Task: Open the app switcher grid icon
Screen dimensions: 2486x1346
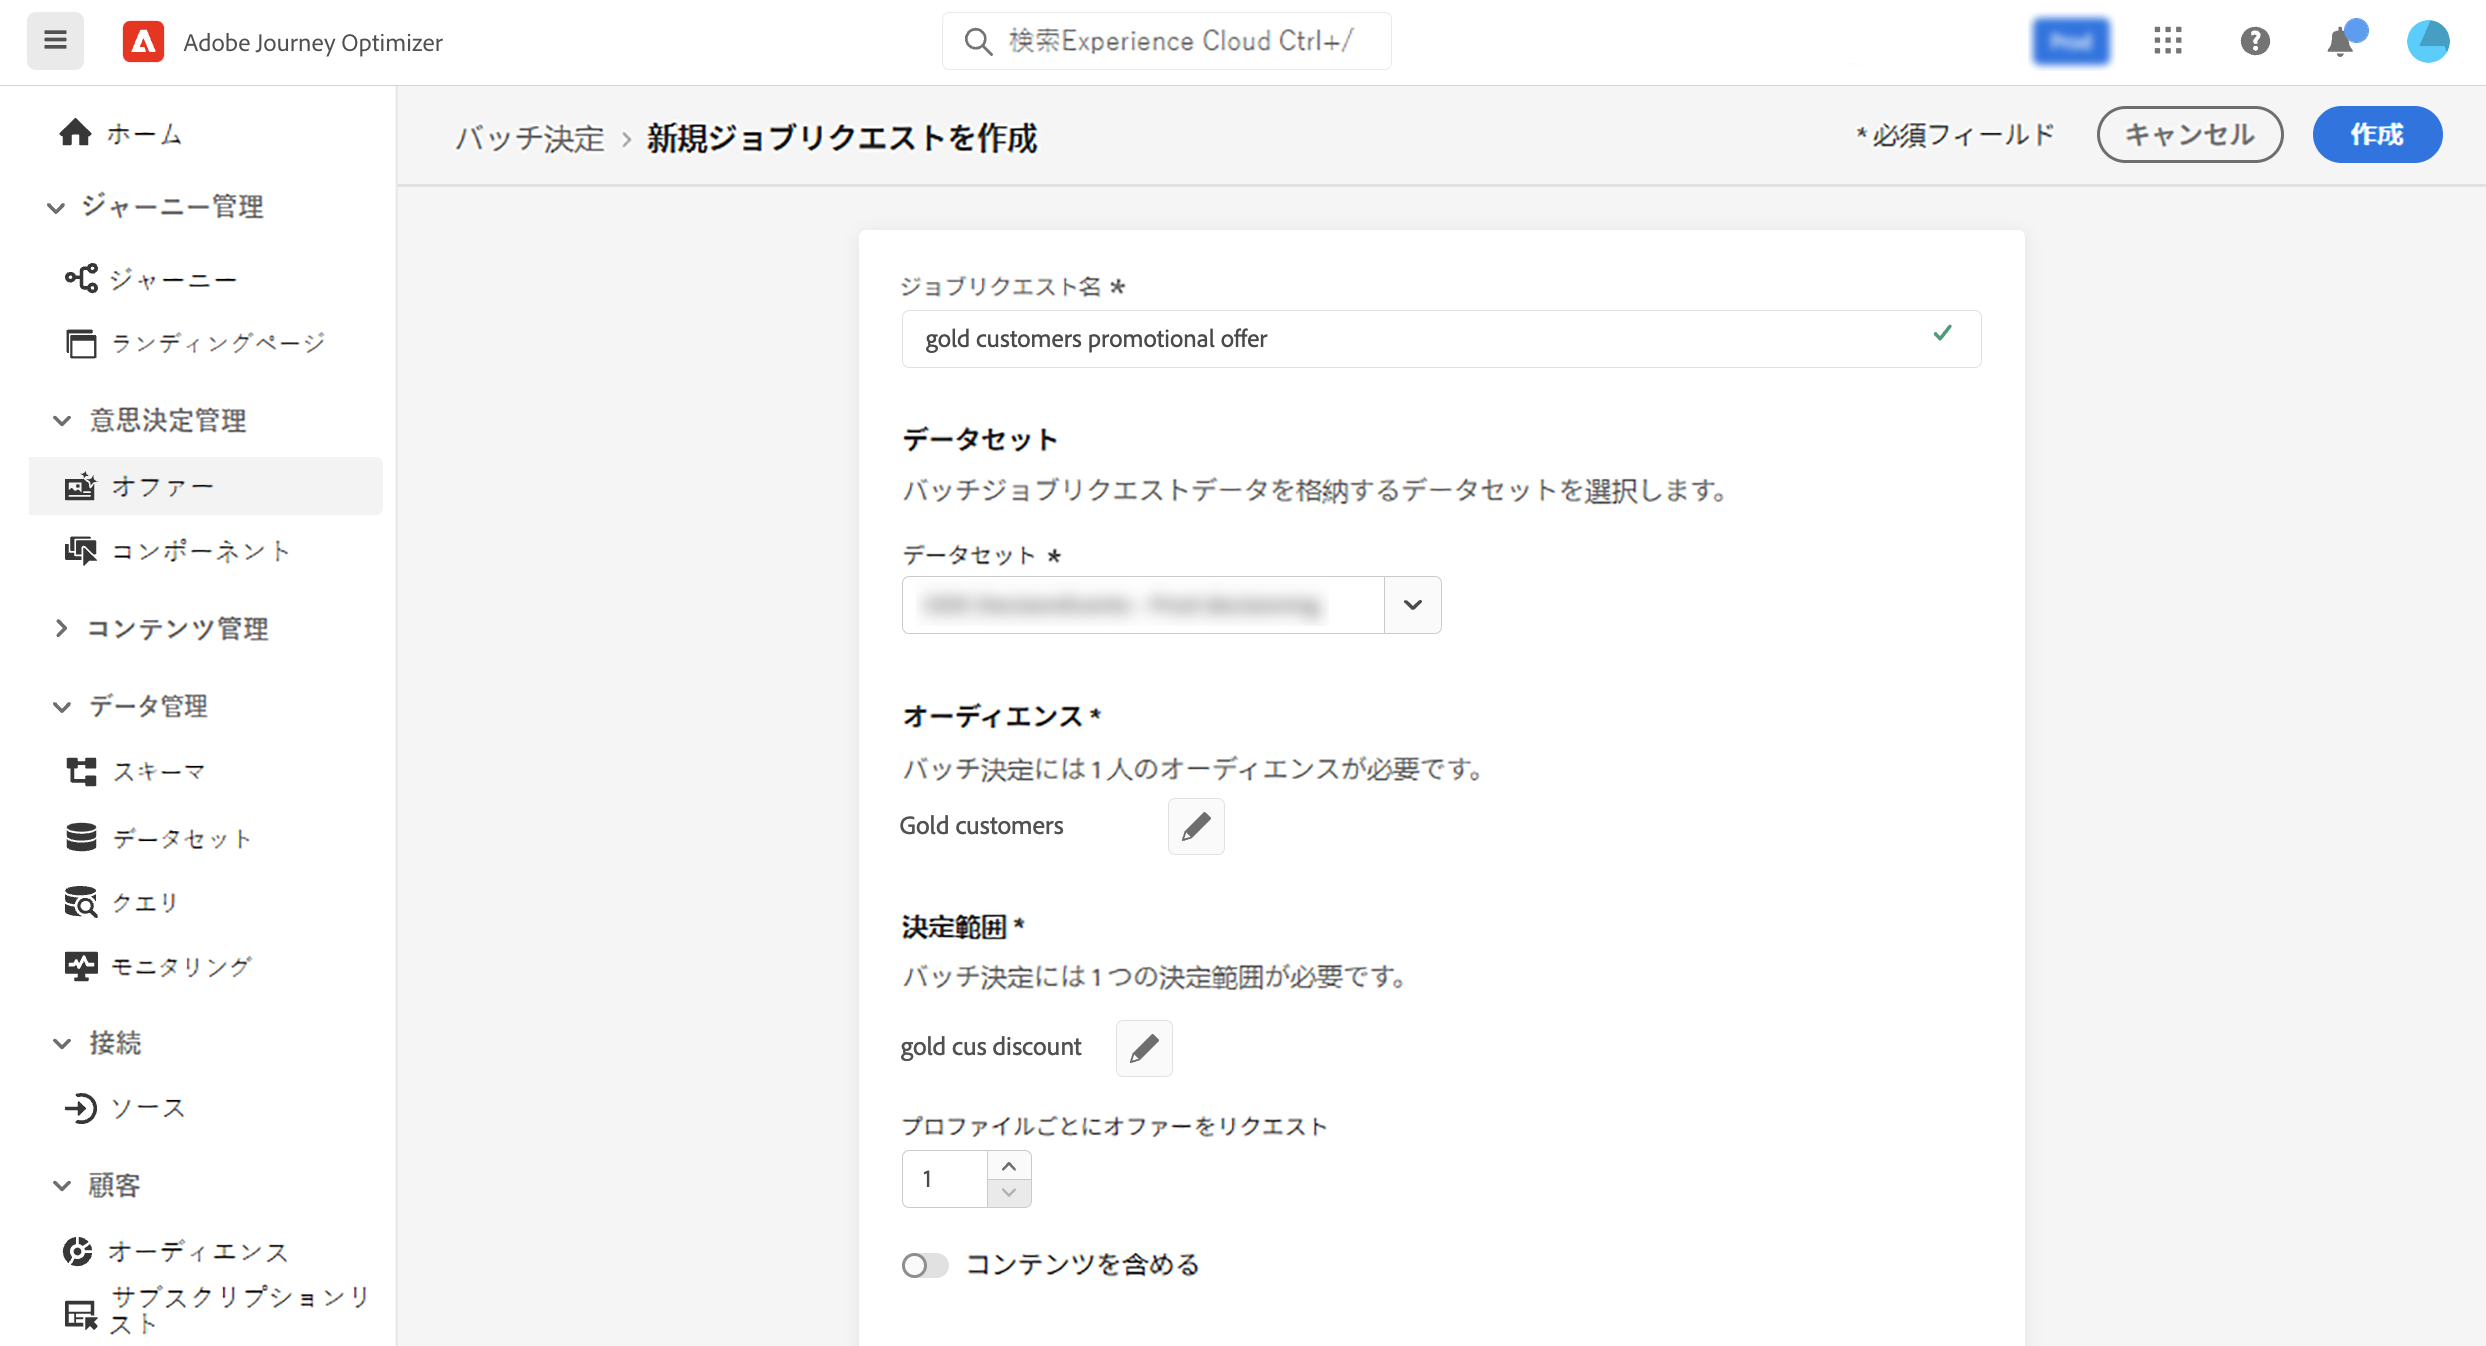Action: (2167, 41)
